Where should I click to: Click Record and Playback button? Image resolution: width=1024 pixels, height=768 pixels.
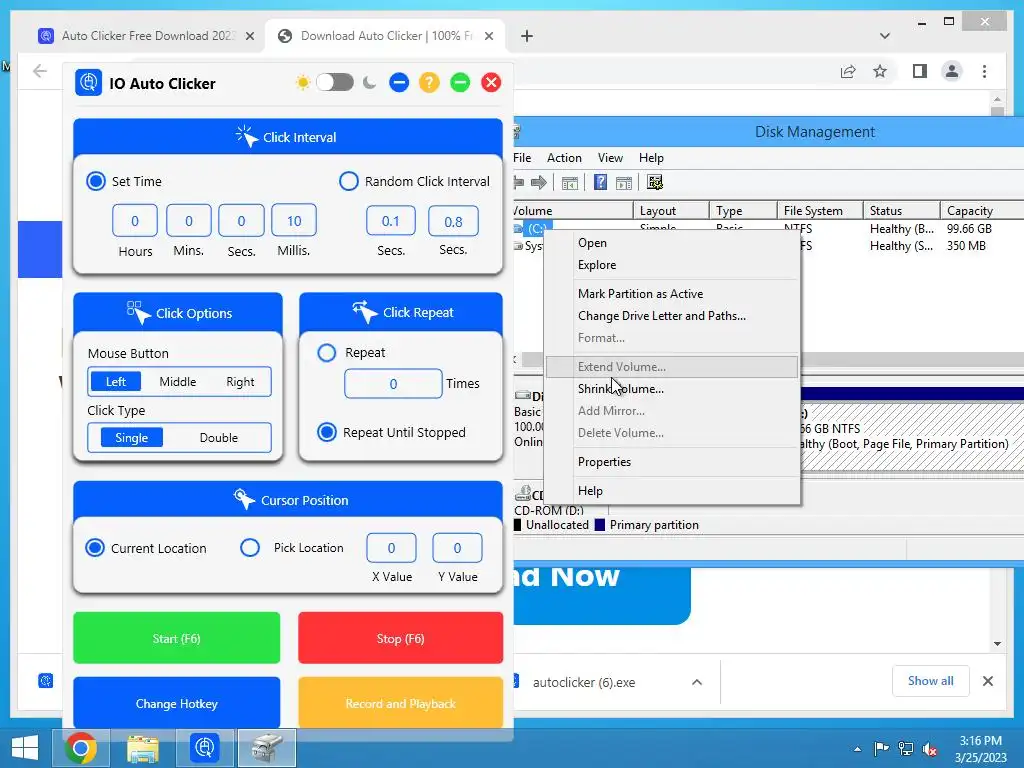click(x=400, y=703)
